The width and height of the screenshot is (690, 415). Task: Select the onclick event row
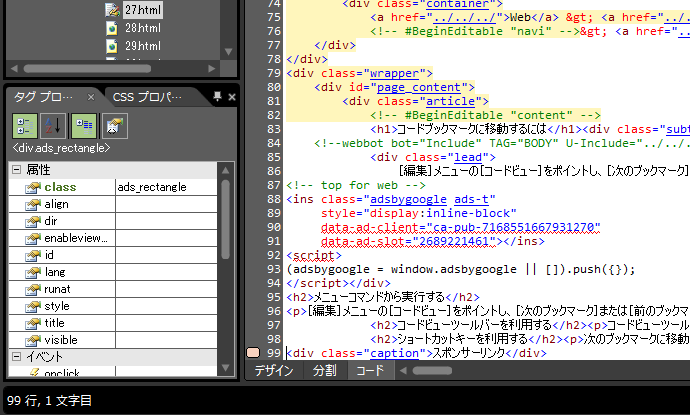pyautogui.click(x=113, y=371)
